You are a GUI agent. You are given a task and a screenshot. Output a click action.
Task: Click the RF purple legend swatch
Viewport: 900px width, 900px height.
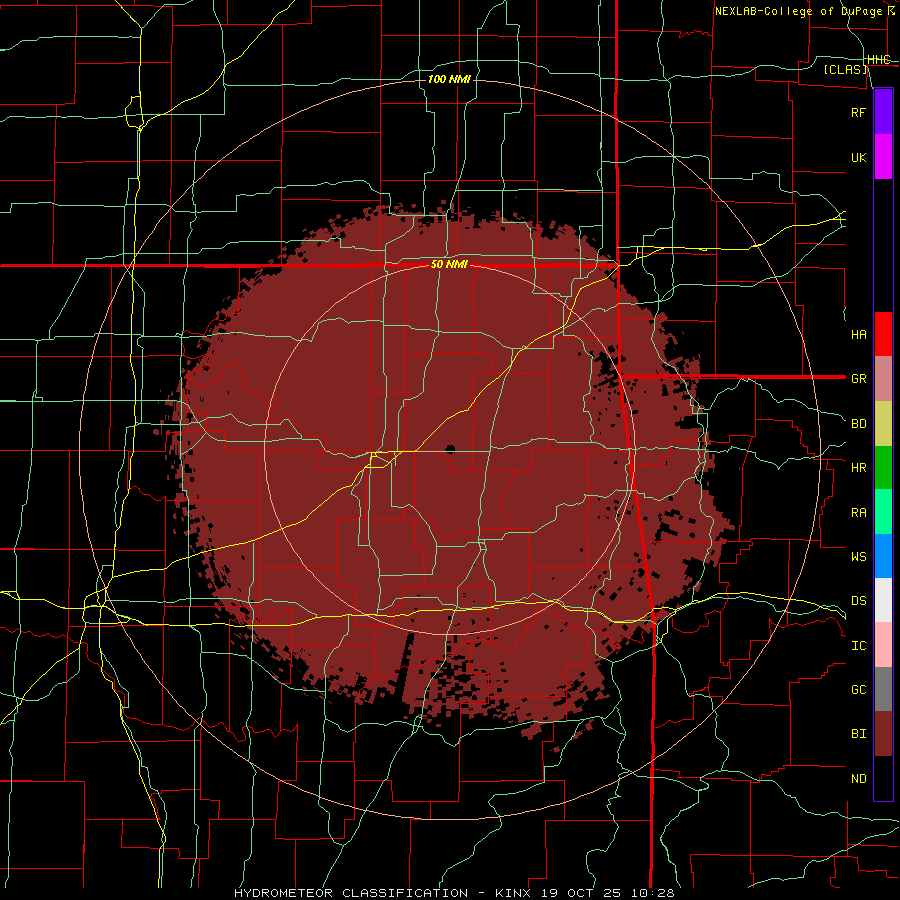(x=883, y=112)
